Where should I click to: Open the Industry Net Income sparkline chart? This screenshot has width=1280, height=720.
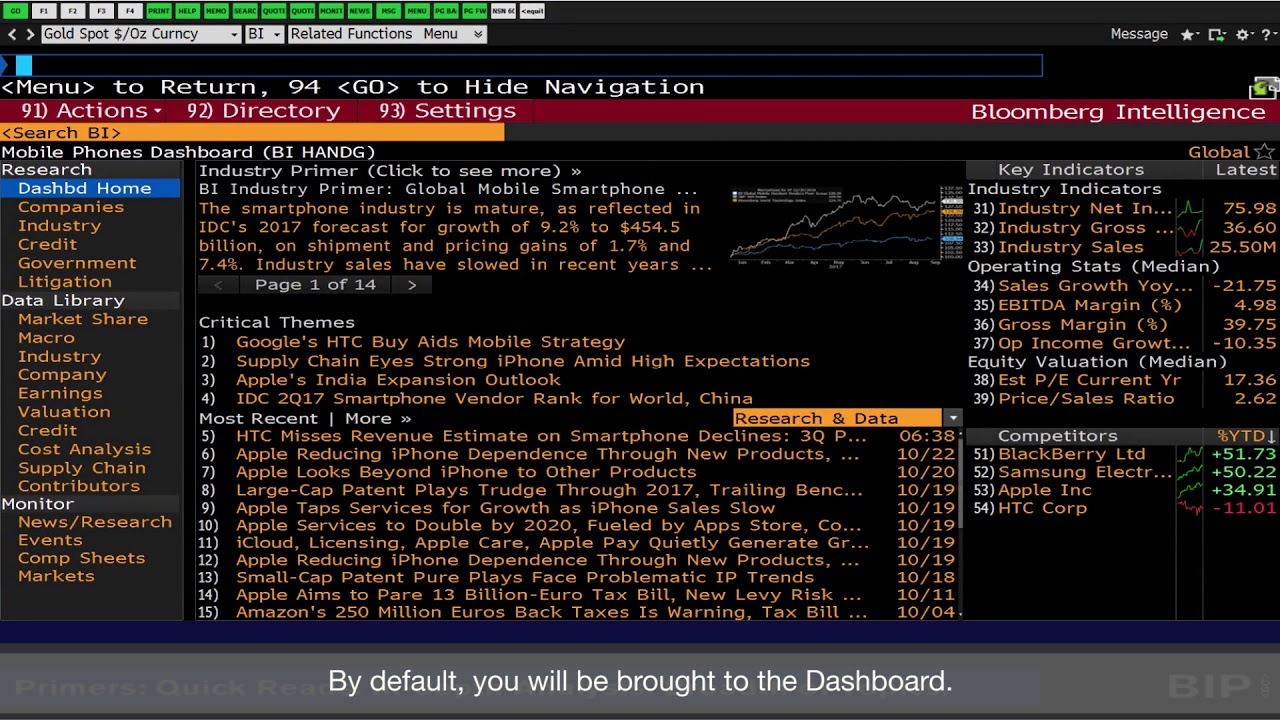[1190, 208]
